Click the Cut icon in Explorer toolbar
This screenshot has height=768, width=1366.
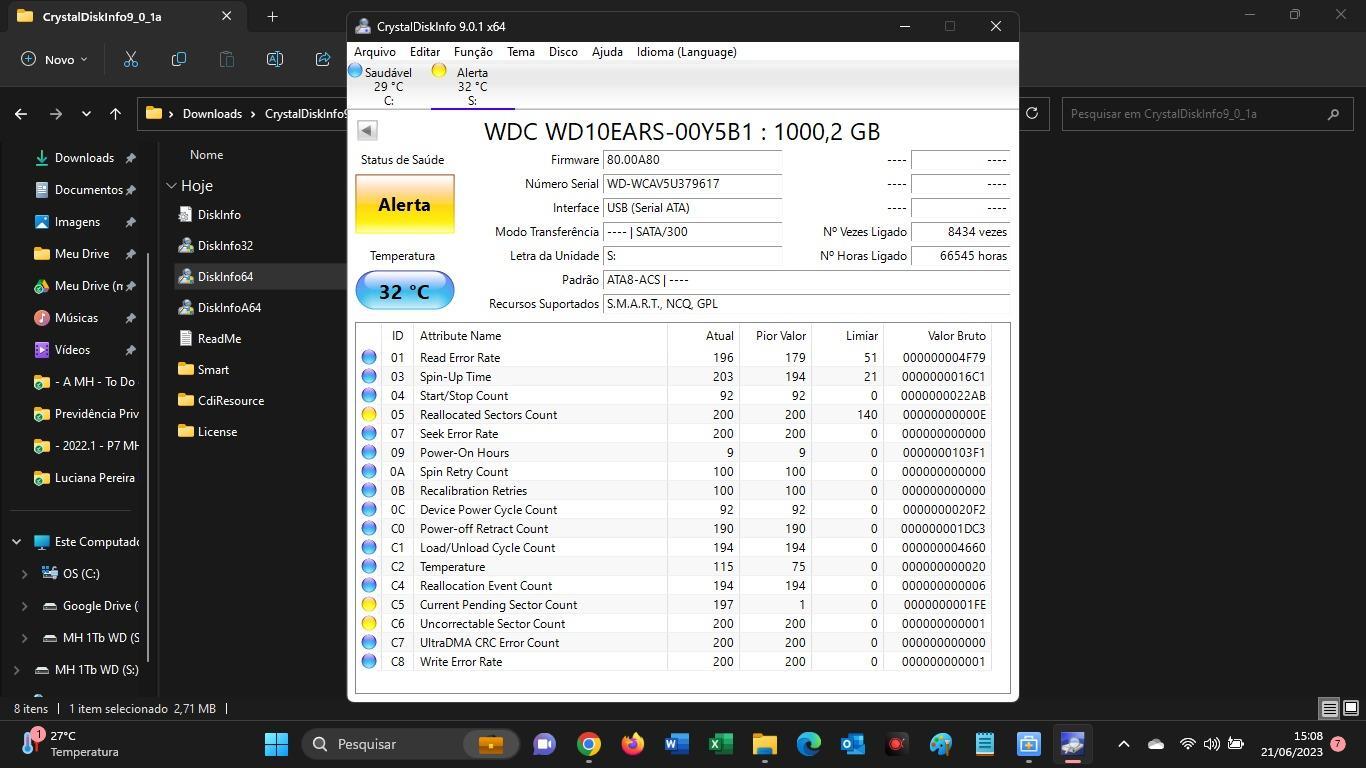click(x=130, y=59)
